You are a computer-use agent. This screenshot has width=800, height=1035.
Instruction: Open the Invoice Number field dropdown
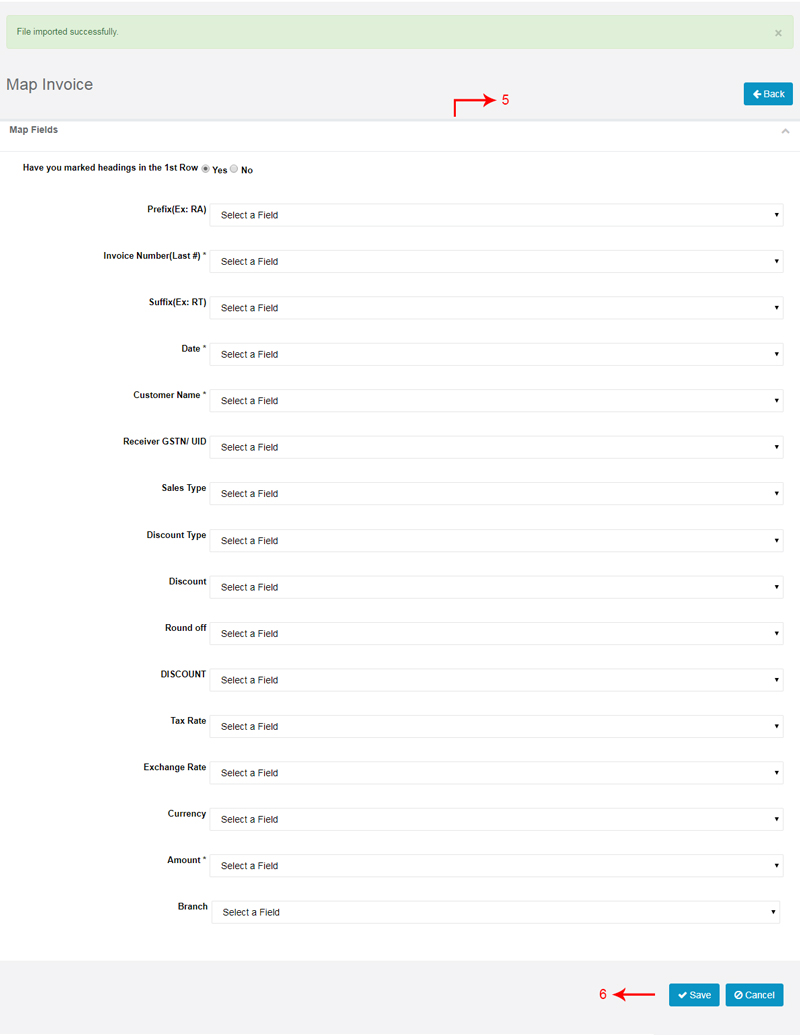[496, 261]
